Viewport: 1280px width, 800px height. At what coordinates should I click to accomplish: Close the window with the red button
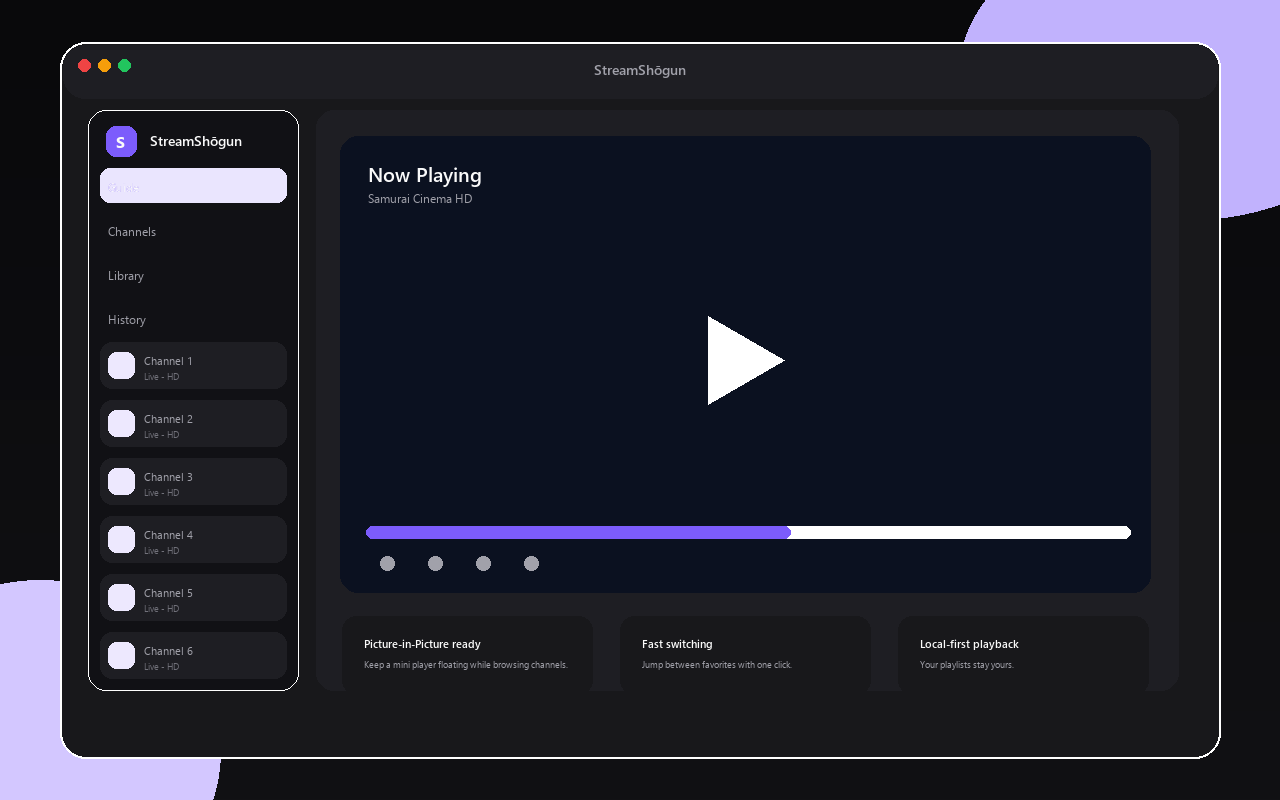click(x=85, y=66)
